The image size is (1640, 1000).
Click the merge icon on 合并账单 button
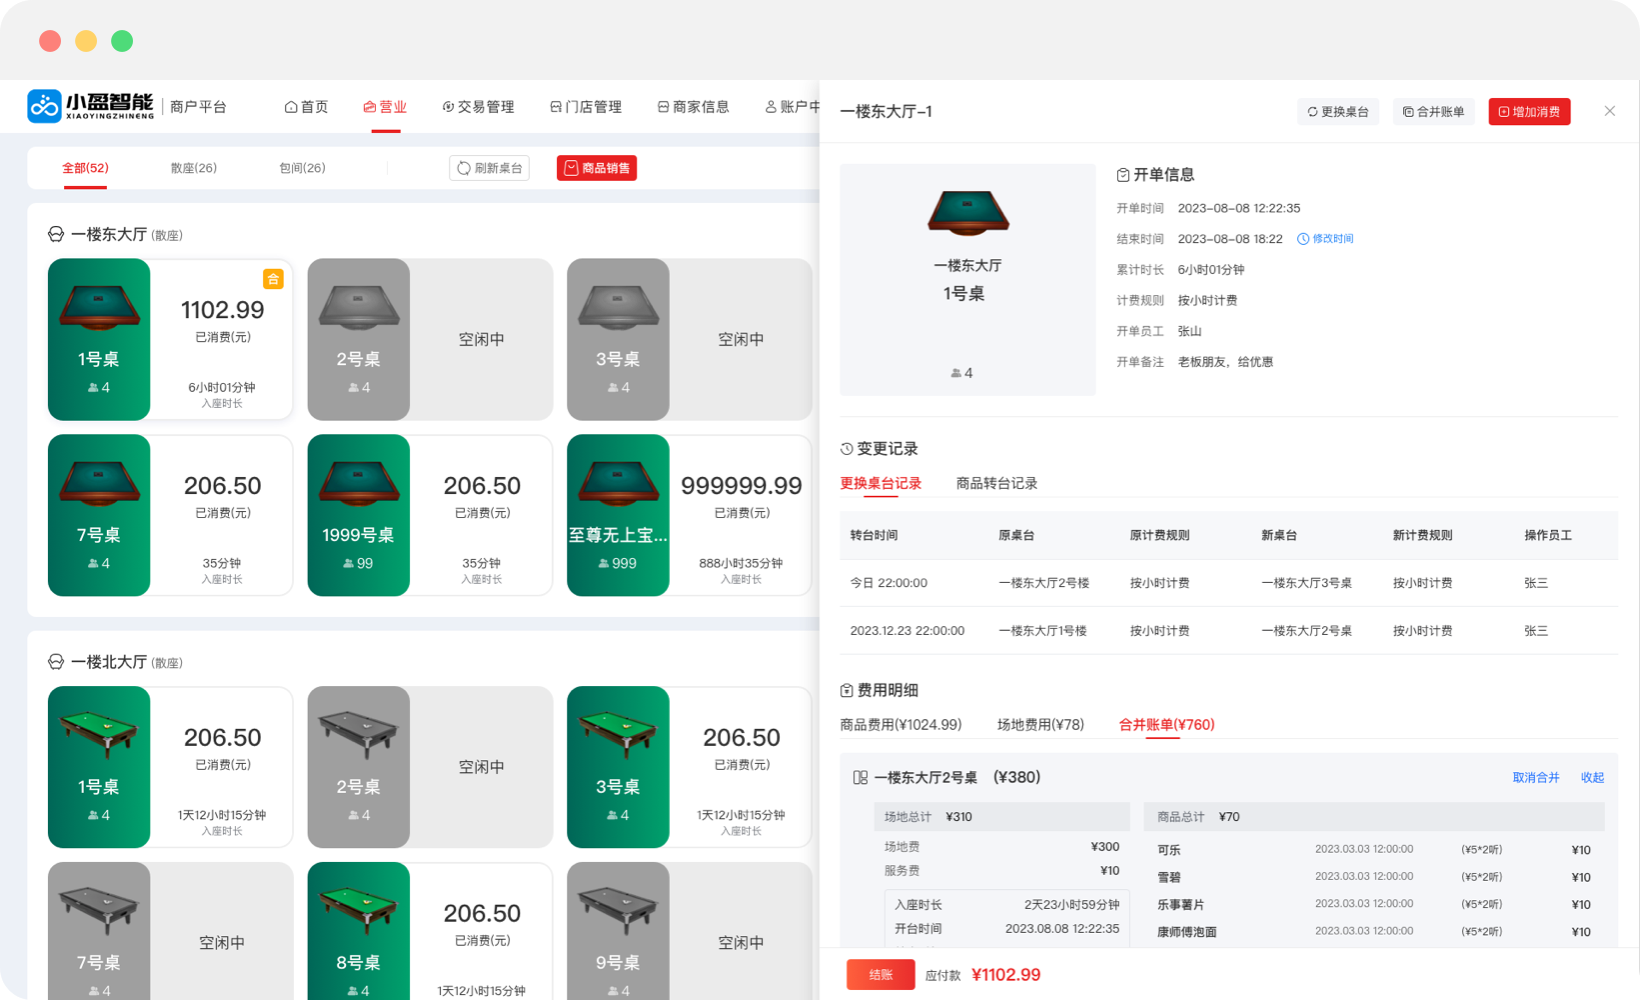coord(1407,111)
